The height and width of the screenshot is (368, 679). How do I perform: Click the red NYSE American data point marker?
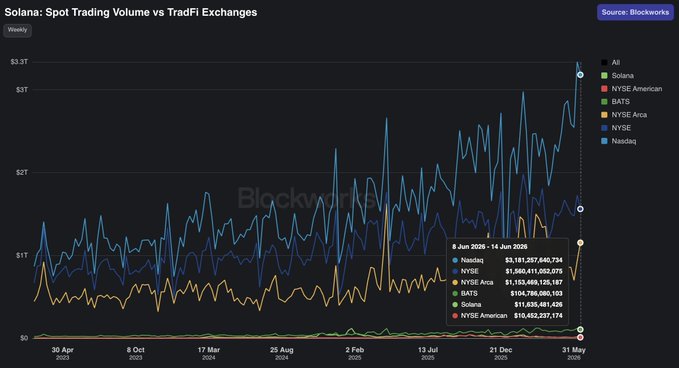coord(580,337)
